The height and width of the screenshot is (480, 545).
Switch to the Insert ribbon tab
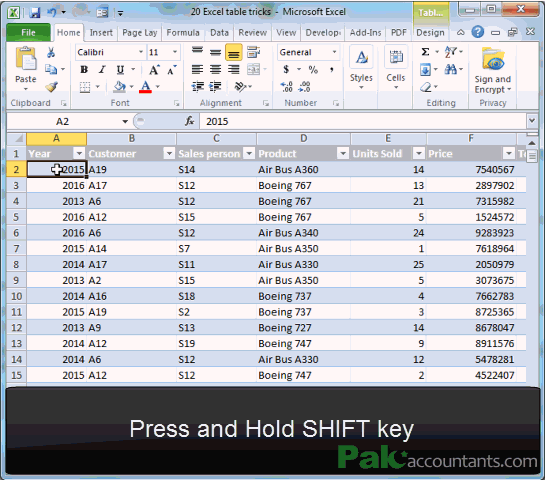(101, 33)
